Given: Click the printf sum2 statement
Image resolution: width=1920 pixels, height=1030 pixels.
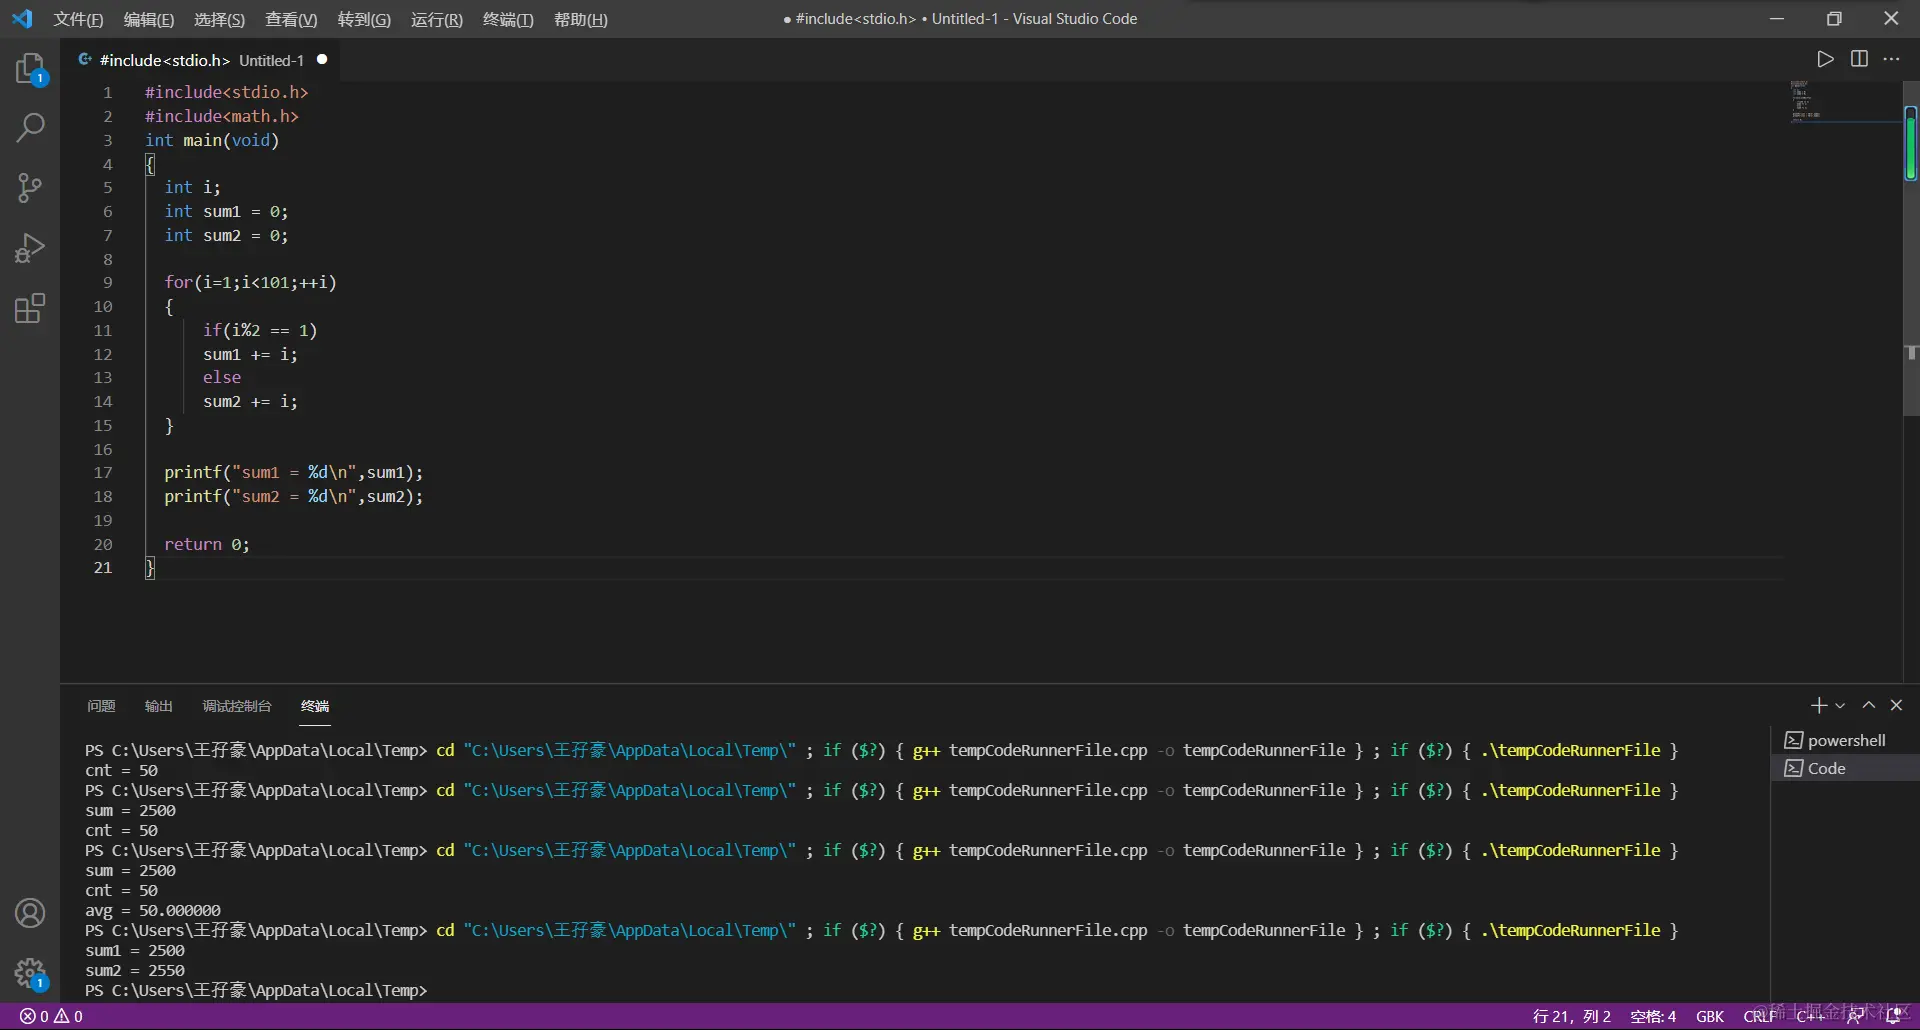Looking at the screenshot, I should pyautogui.click(x=294, y=497).
